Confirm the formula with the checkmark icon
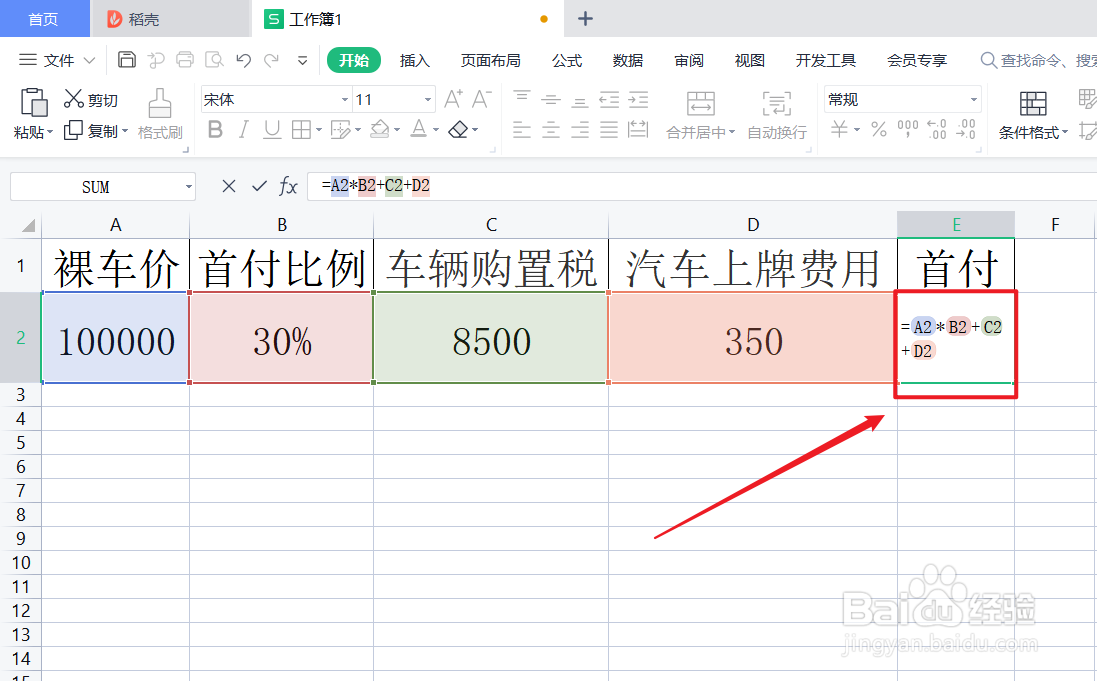Image resolution: width=1097 pixels, height=681 pixels. 259,186
